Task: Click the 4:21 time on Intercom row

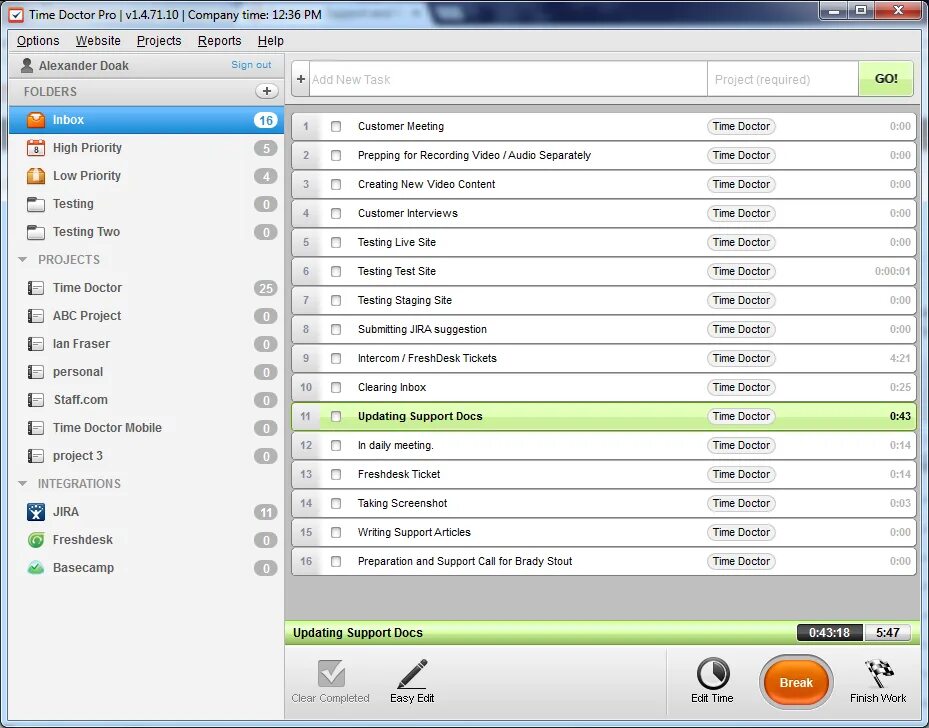Action: point(900,358)
